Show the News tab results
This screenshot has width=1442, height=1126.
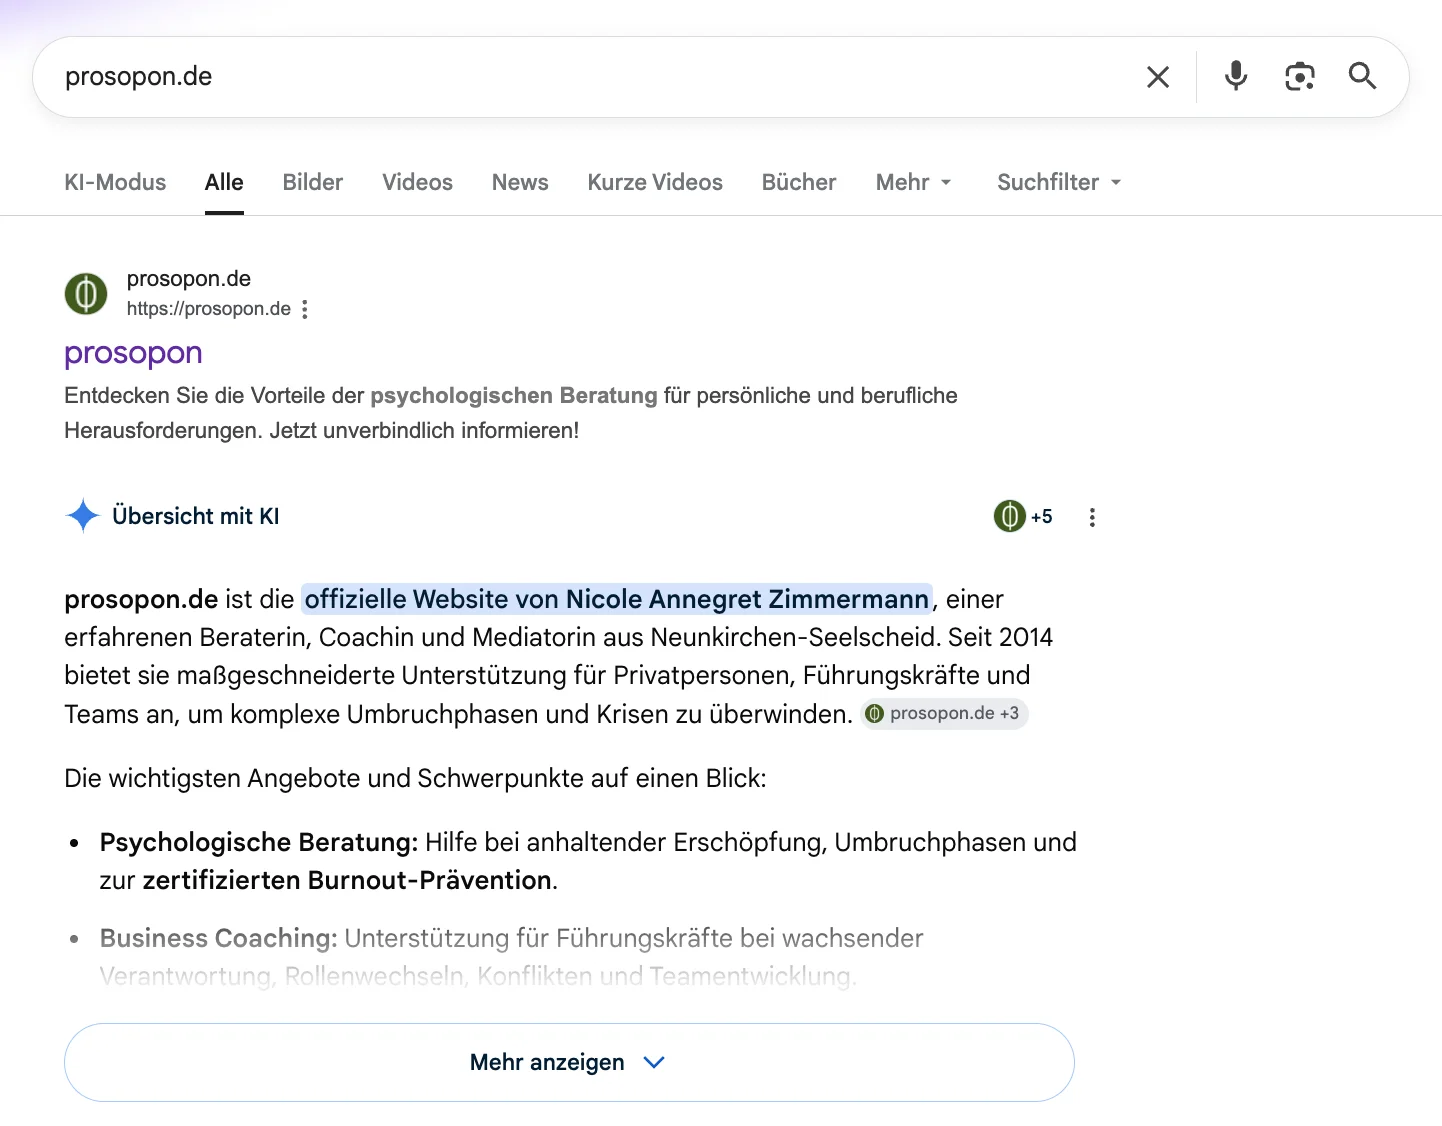coord(520,182)
